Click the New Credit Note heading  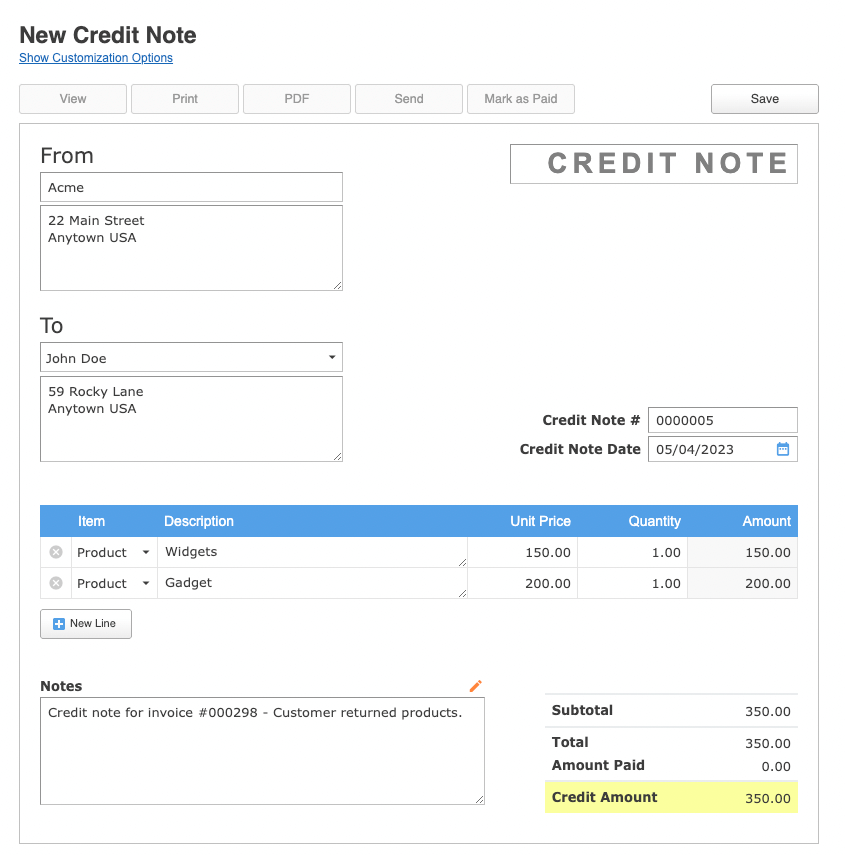click(108, 35)
